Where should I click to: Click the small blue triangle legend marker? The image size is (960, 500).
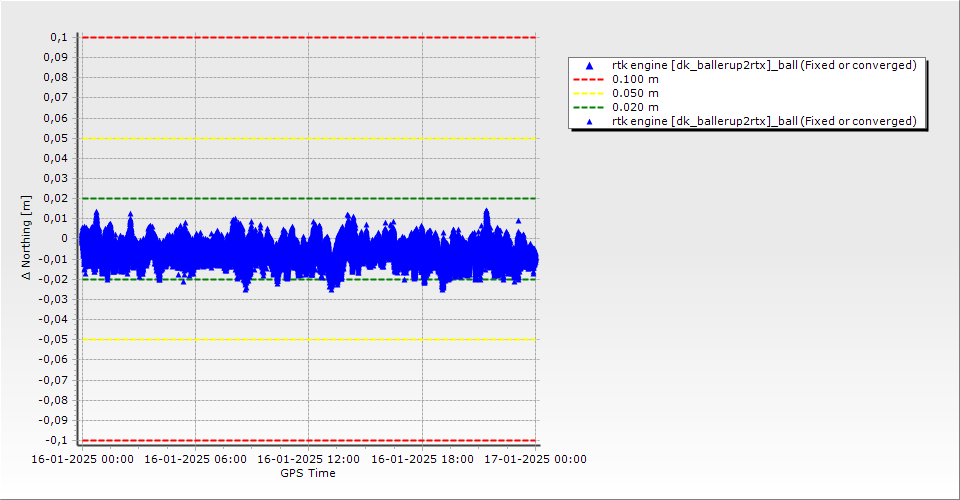pyautogui.click(x=589, y=122)
